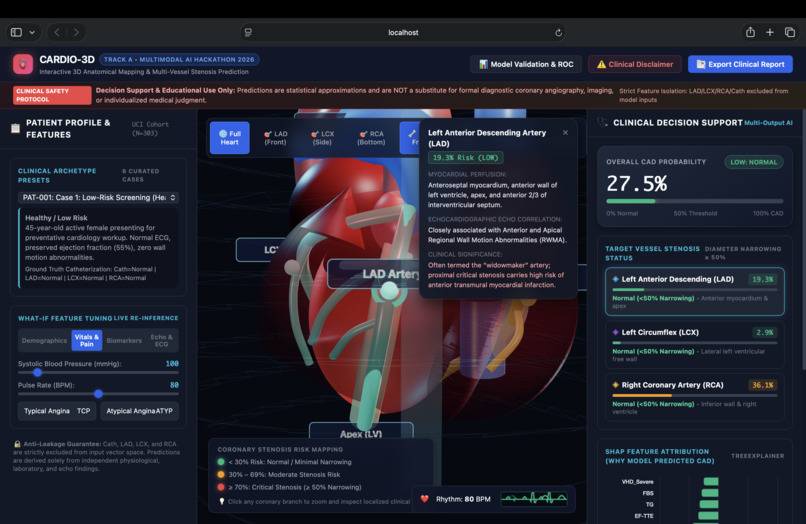Switch to LAD (Front) view

pyautogui.click(x=275, y=138)
